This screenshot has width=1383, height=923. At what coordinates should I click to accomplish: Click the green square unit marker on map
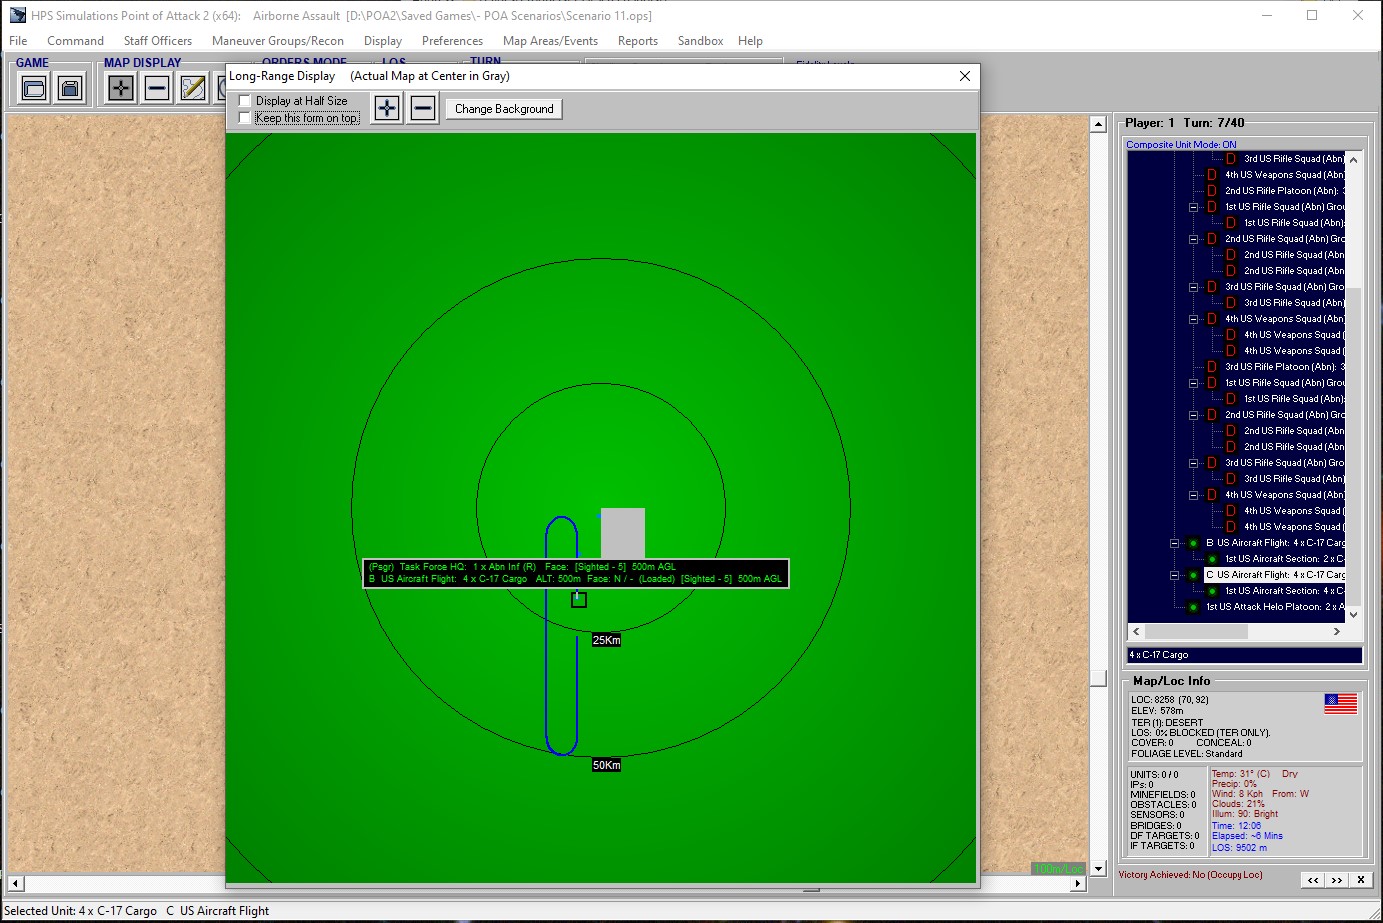tap(579, 600)
